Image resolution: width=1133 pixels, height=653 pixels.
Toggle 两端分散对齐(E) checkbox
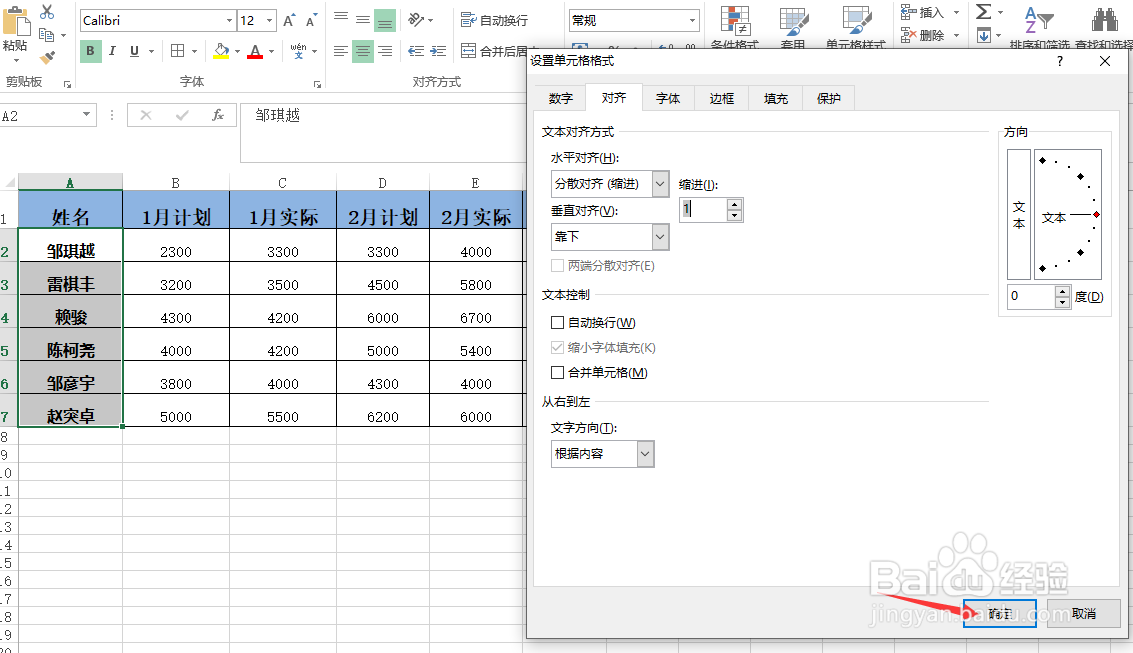pos(557,266)
